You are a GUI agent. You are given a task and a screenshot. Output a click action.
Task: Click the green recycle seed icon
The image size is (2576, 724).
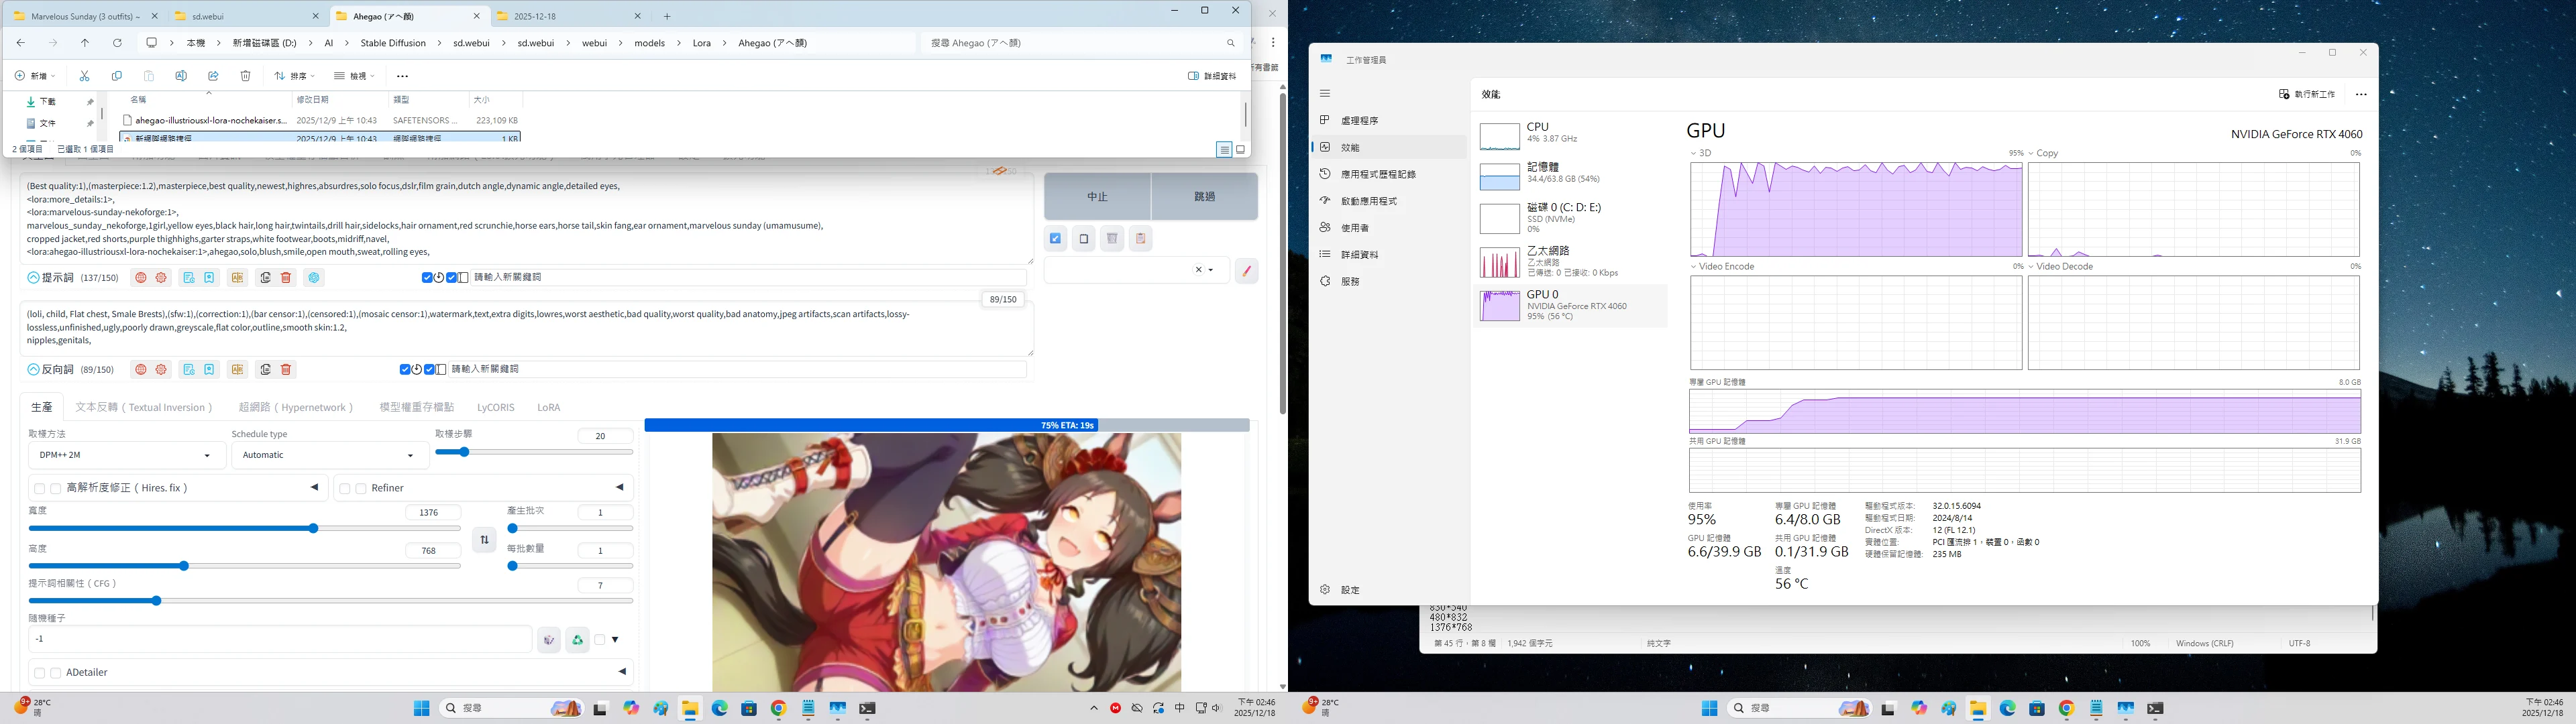tap(577, 640)
